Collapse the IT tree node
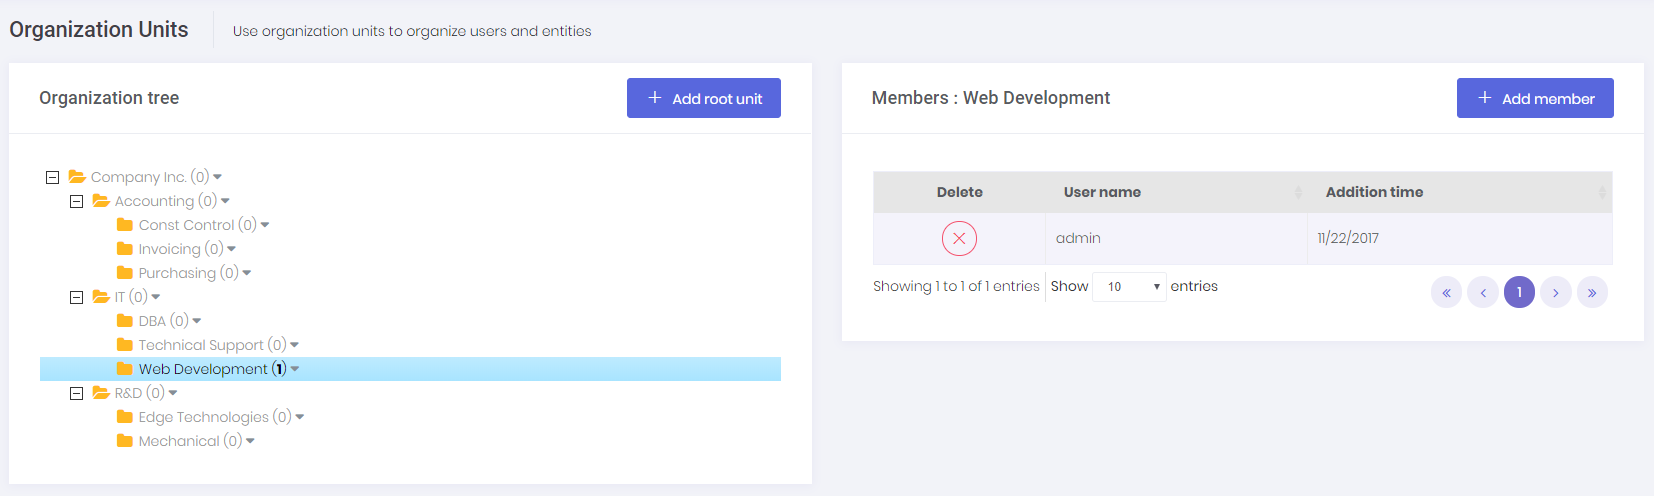1654x496 pixels. click(x=76, y=297)
